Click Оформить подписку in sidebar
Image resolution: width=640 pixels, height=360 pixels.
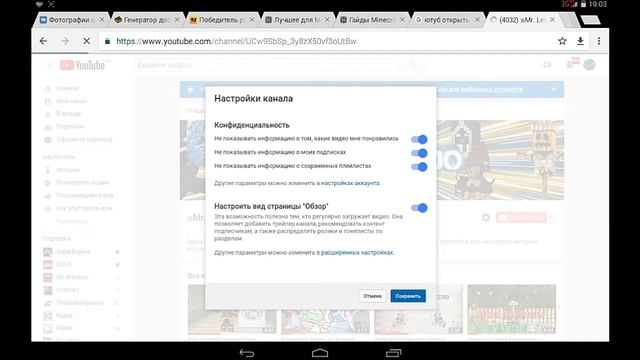tap(84, 140)
